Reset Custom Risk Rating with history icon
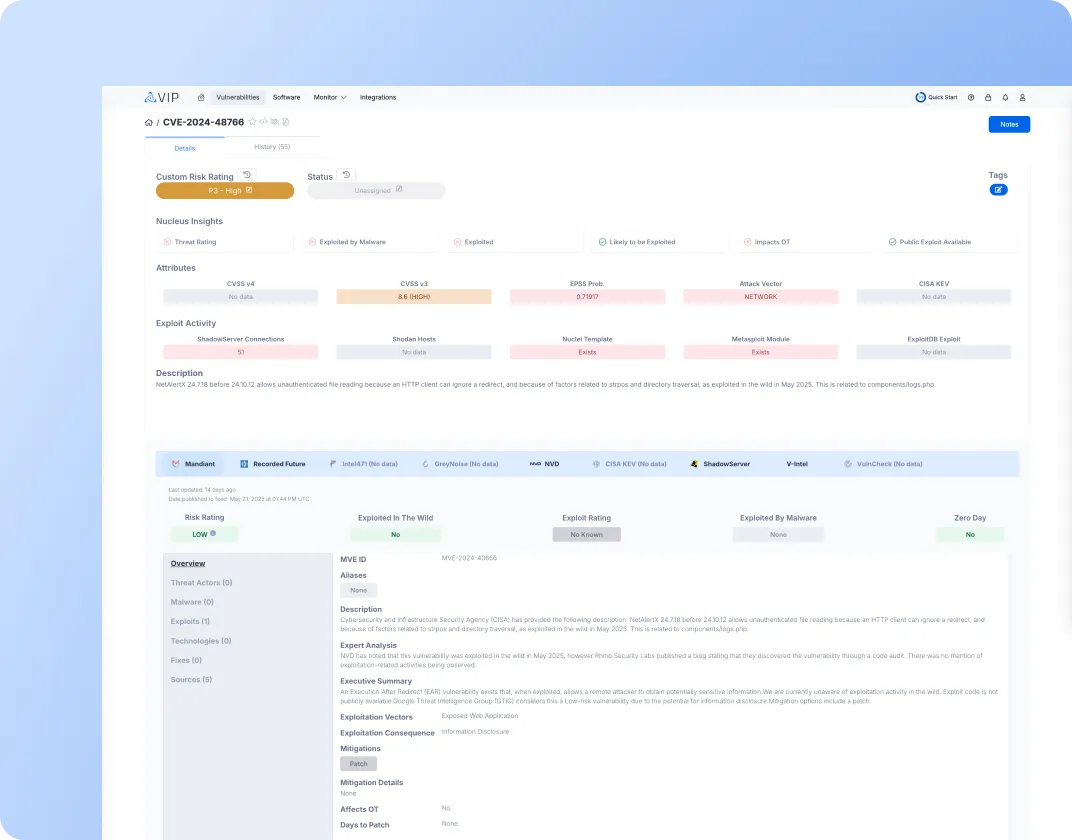Viewport: 1072px width, 840px height. point(247,175)
